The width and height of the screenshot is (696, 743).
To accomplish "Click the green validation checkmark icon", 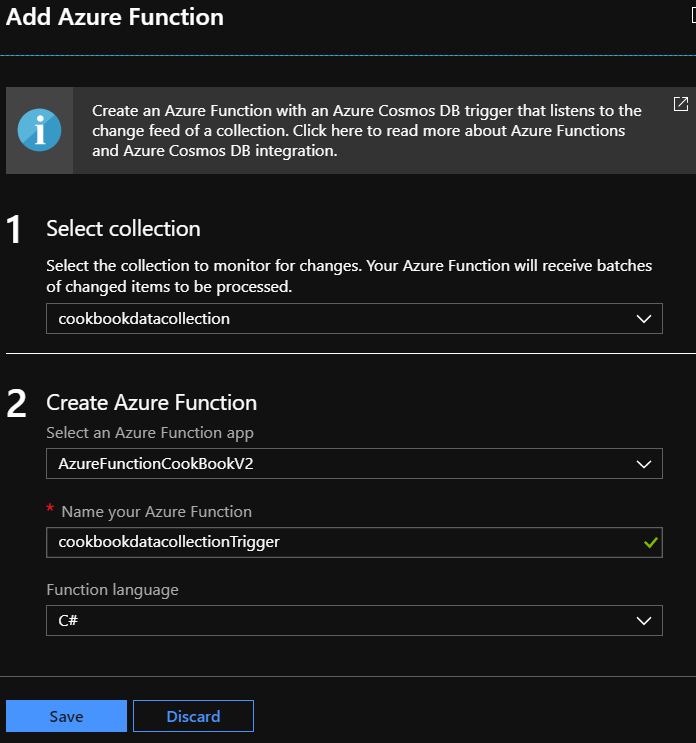I will point(650,542).
